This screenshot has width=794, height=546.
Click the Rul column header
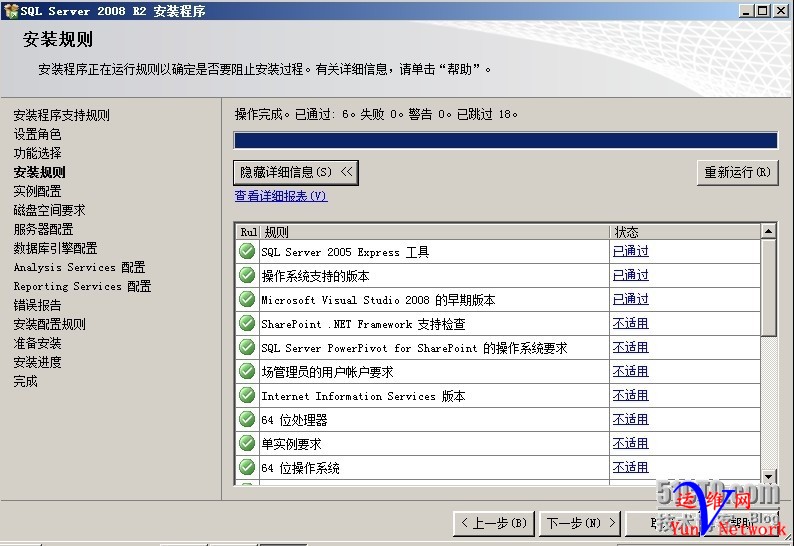point(248,232)
